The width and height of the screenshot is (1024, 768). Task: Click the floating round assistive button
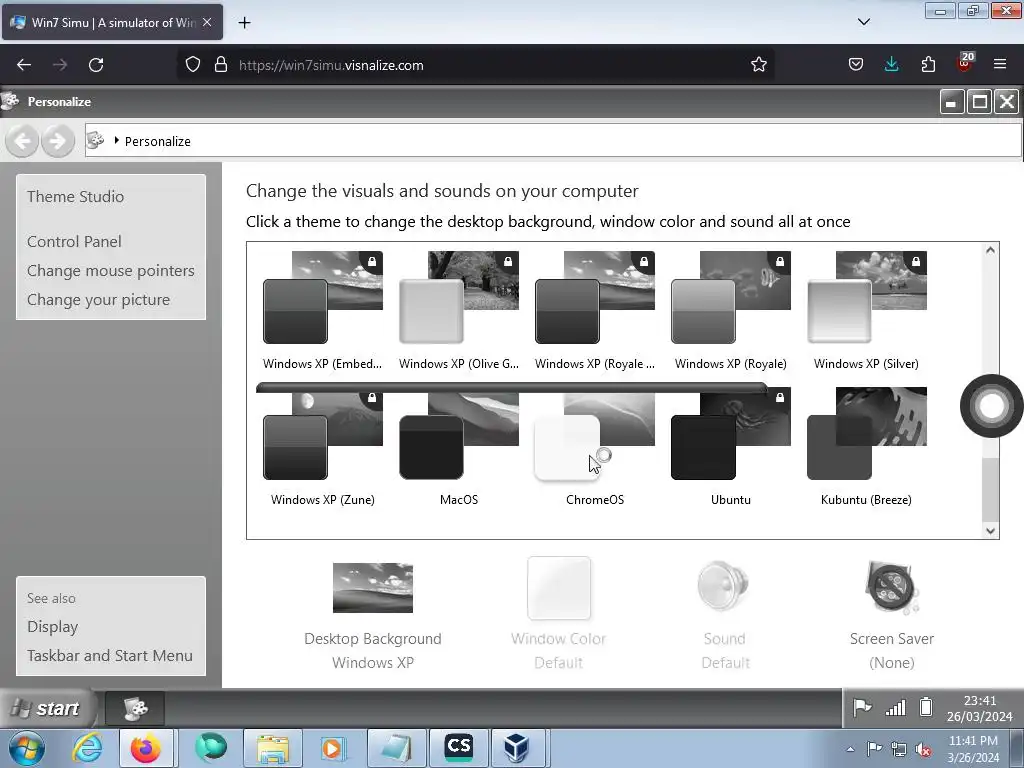coord(991,406)
